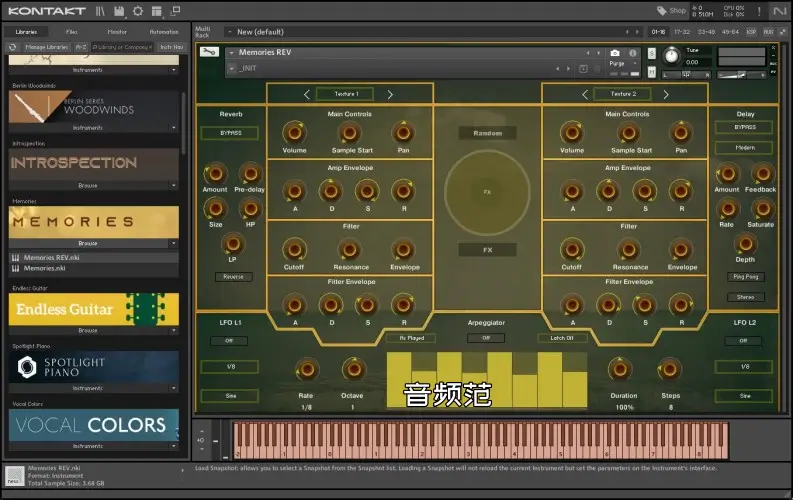Toggle Delay BYPASS

tap(745, 127)
